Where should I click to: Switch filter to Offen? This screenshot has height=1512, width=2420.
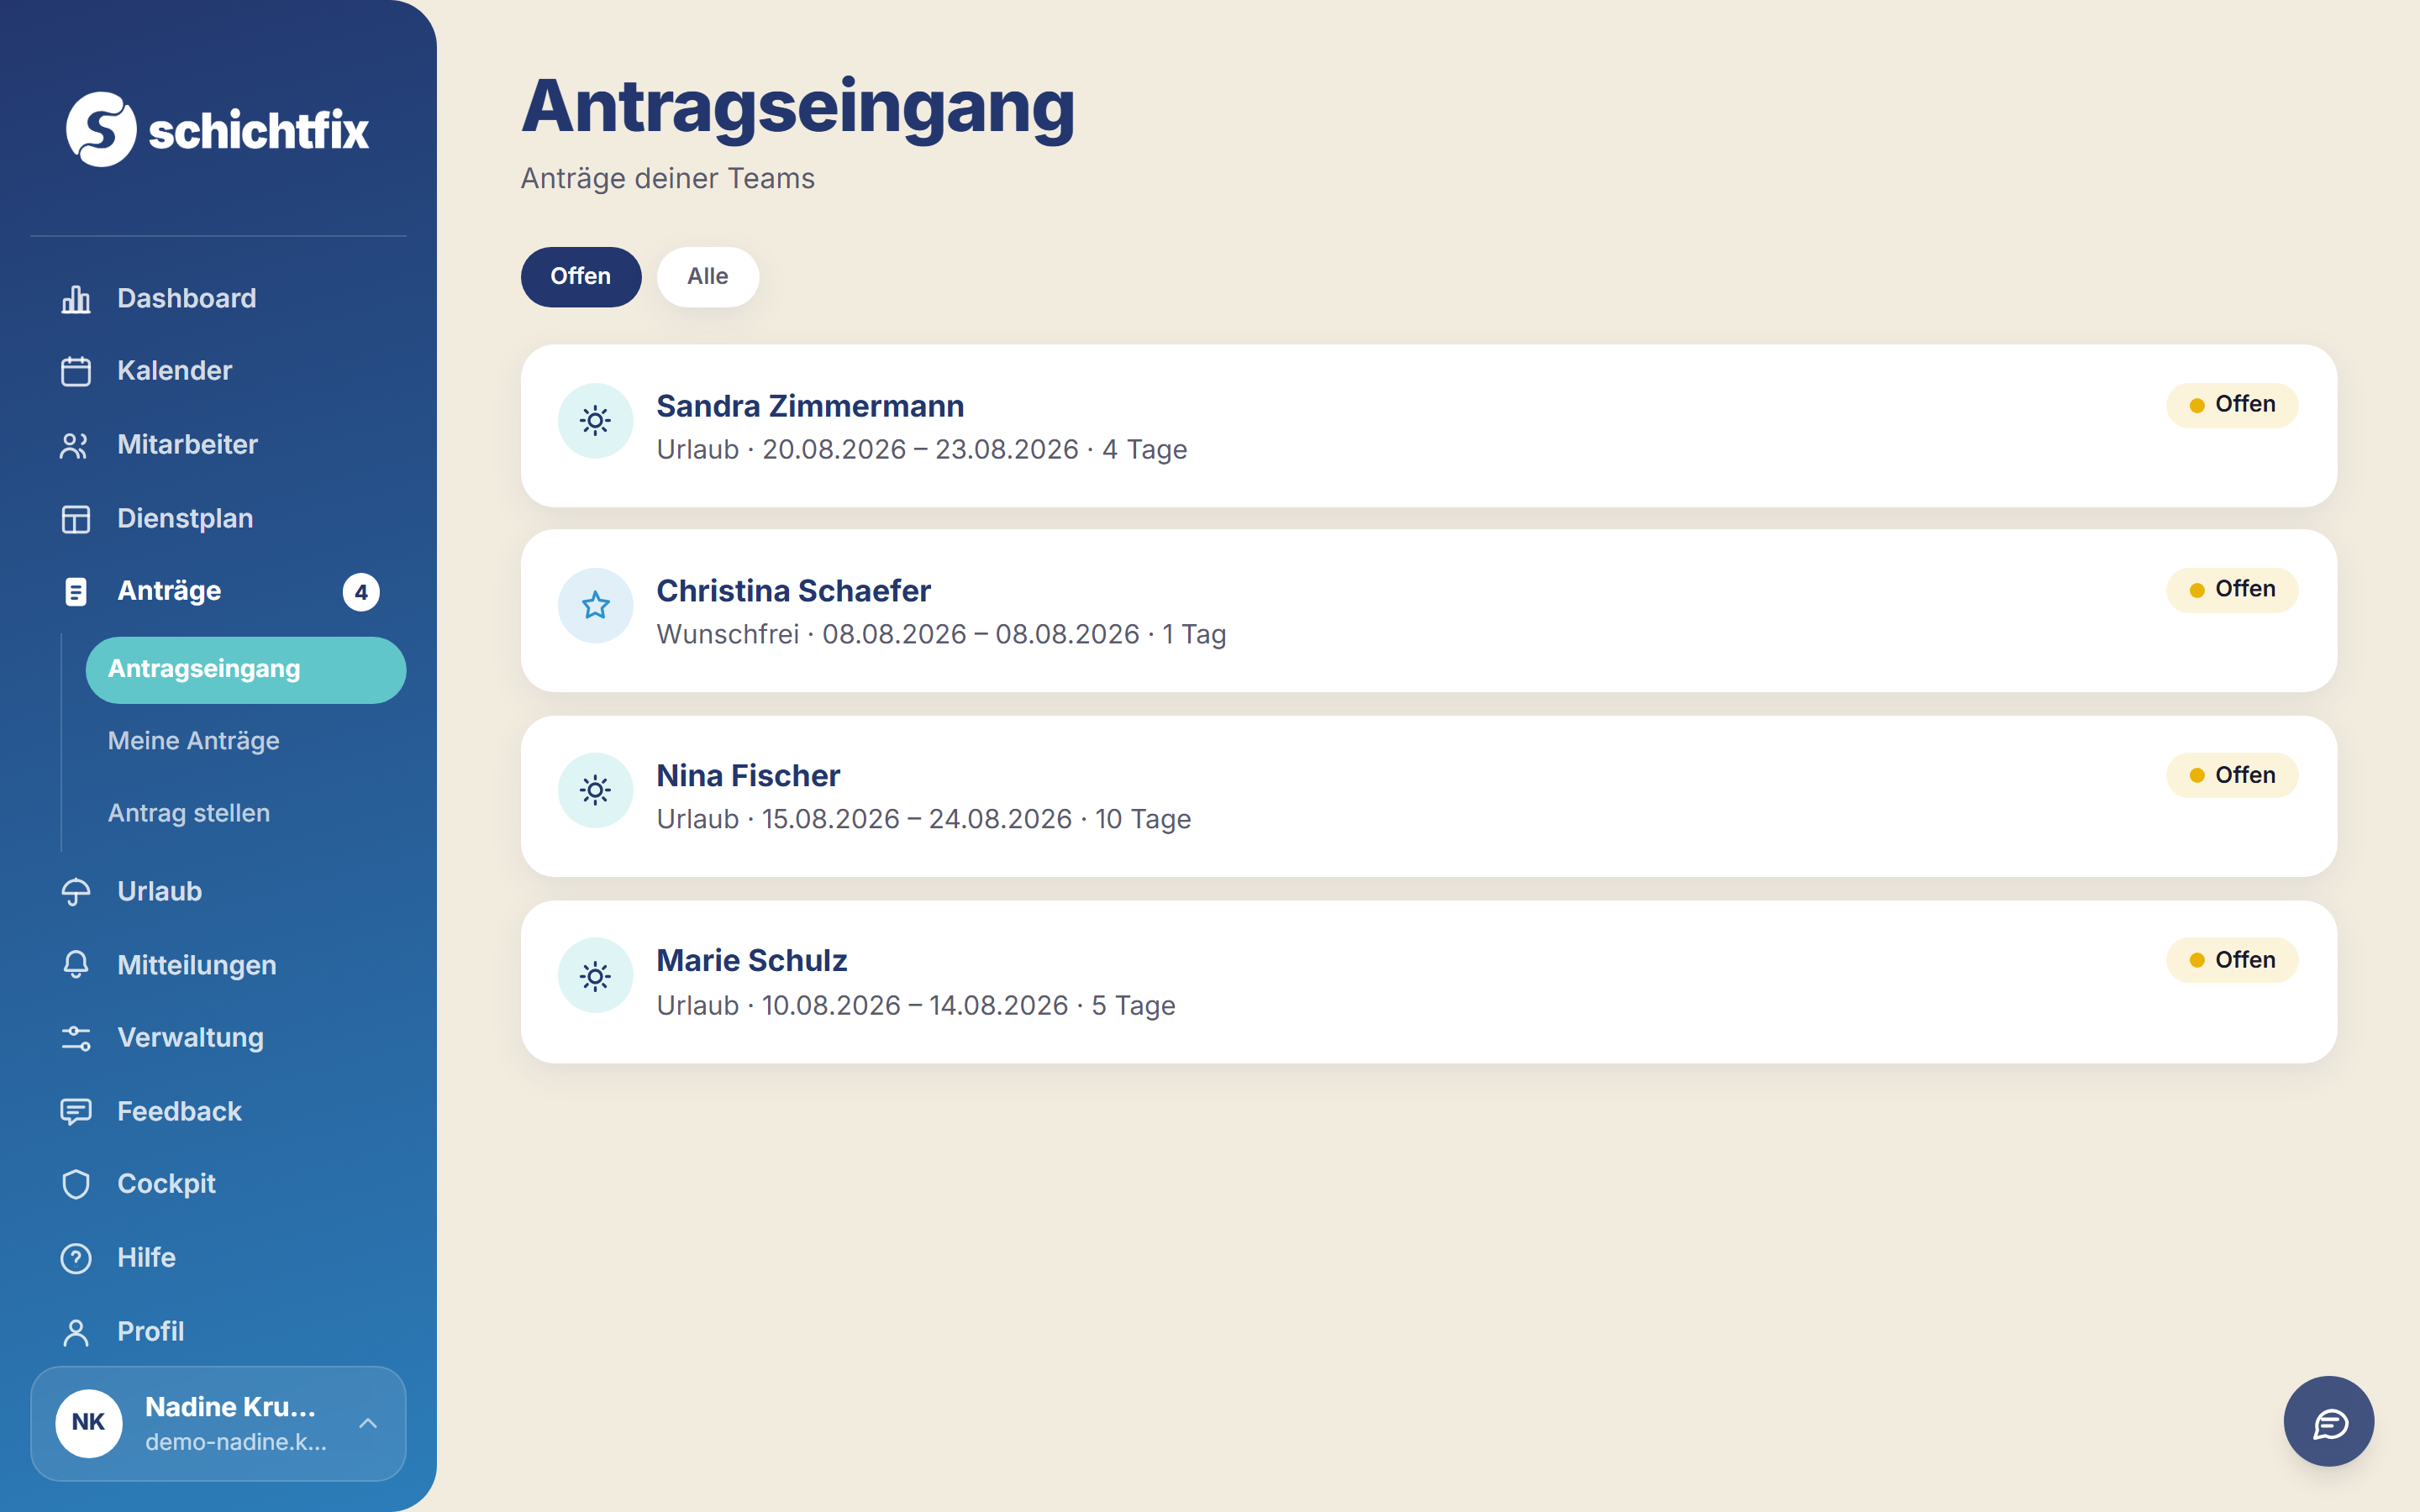[581, 277]
